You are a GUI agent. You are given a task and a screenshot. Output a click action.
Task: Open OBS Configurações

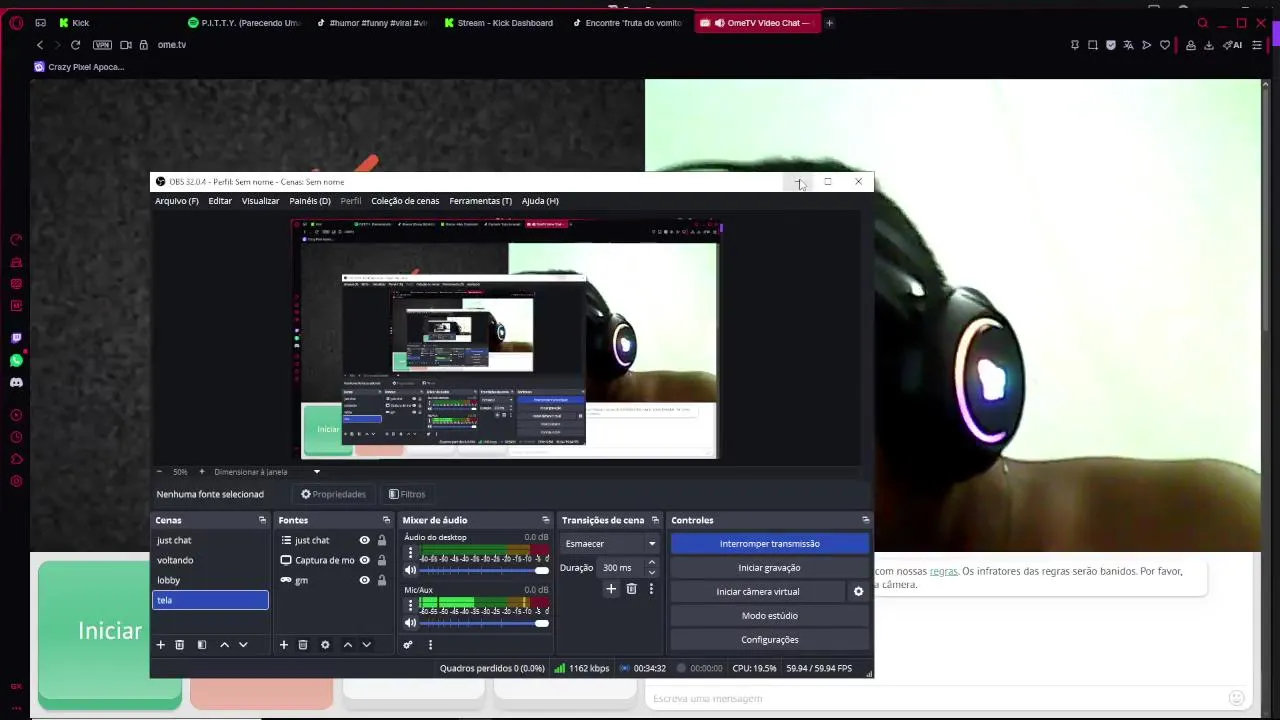point(769,640)
